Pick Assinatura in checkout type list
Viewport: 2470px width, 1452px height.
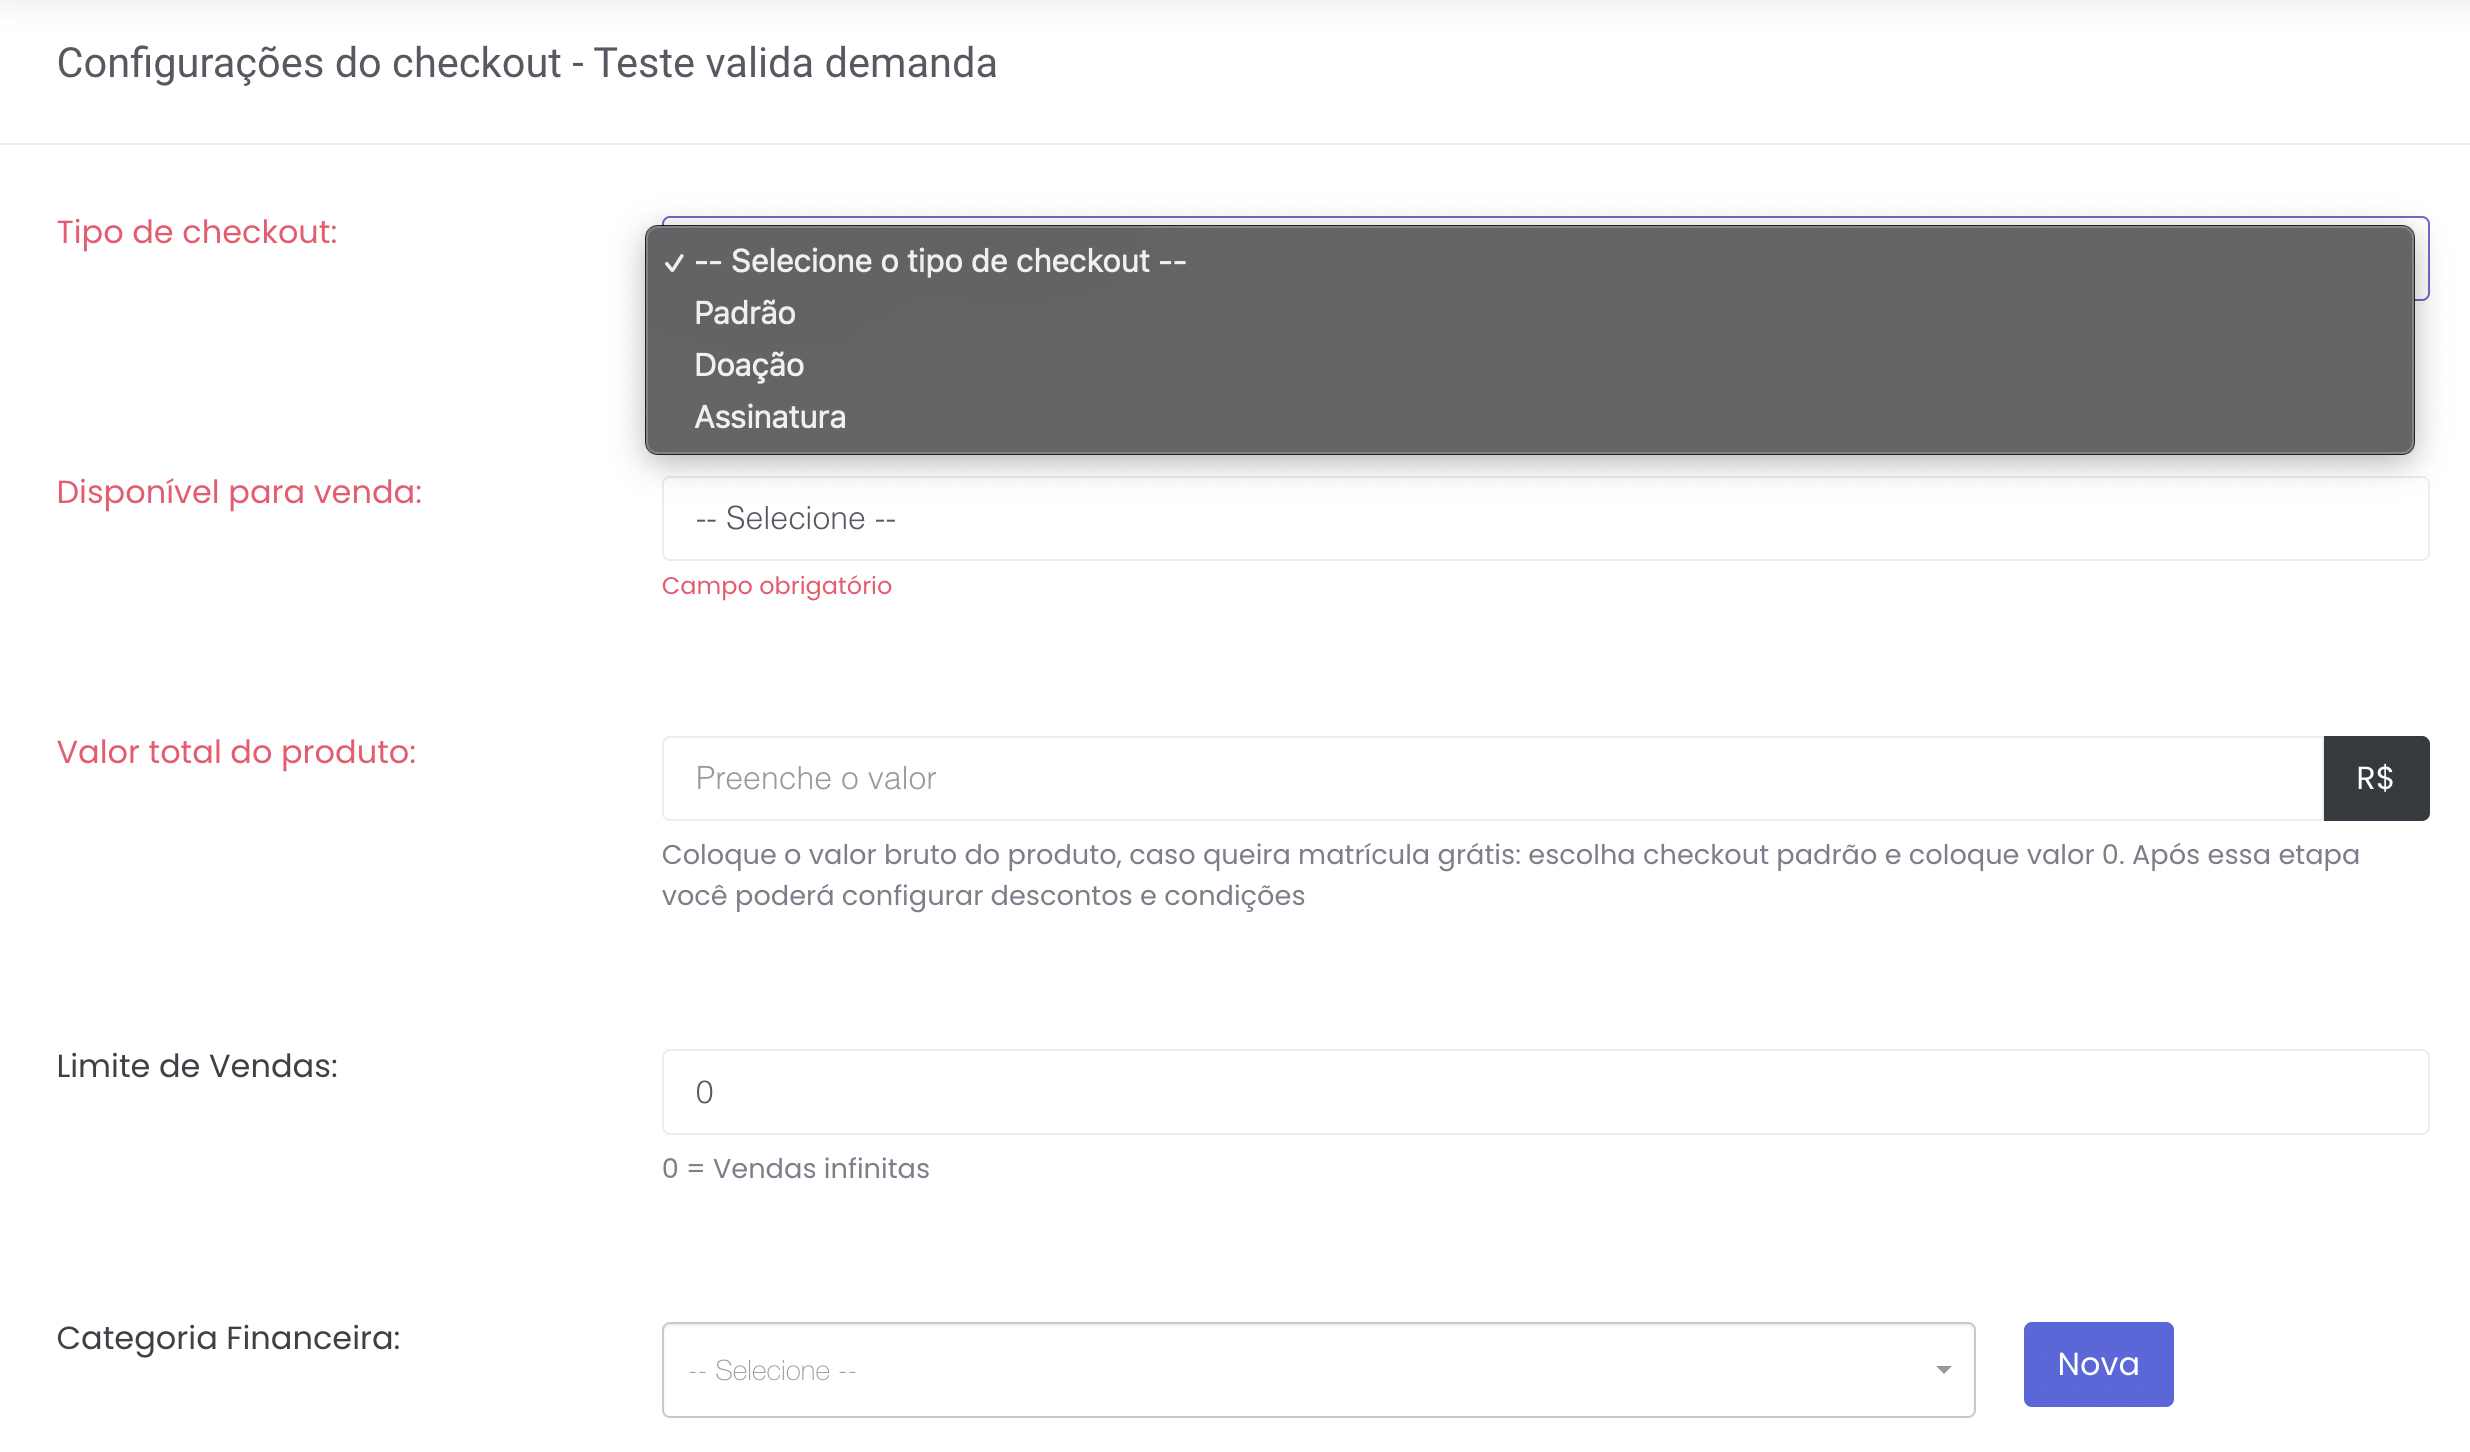point(770,417)
